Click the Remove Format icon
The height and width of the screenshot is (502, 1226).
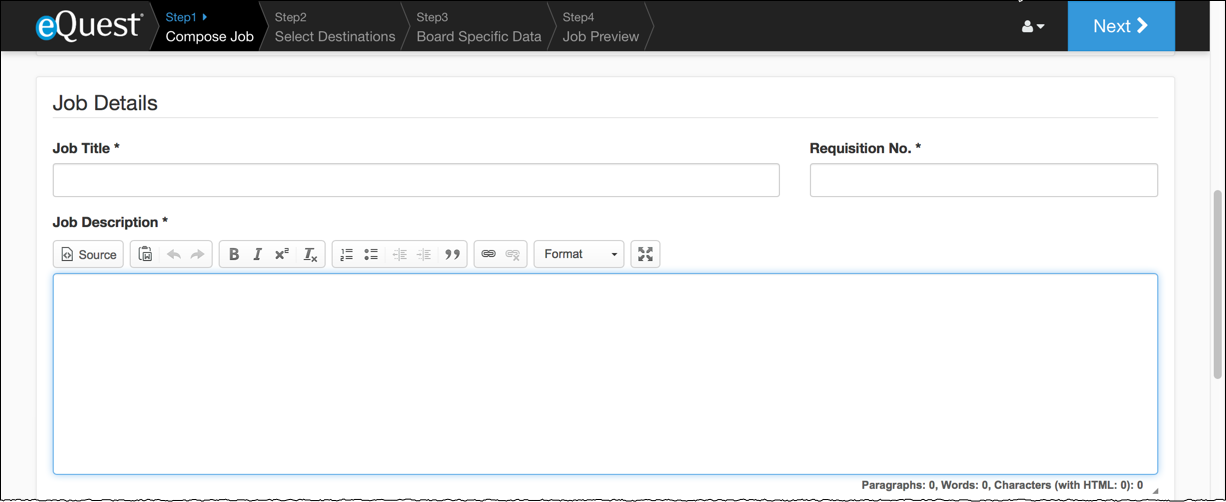click(x=310, y=255)
